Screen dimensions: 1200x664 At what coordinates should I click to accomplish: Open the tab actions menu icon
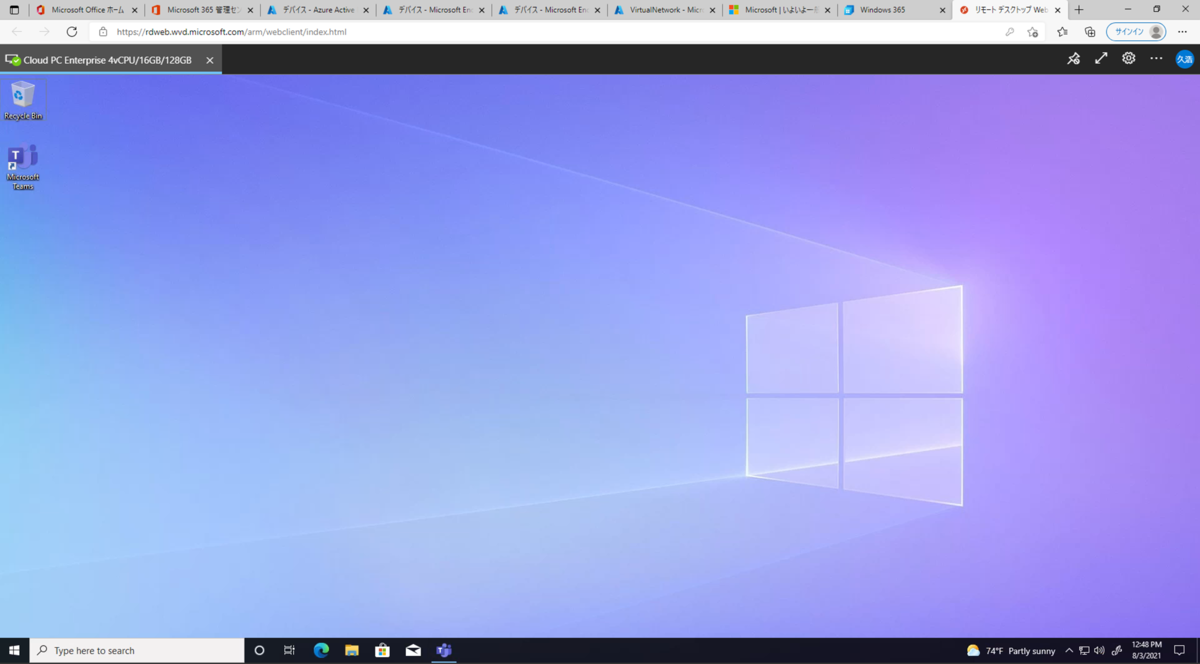[14, 10]
